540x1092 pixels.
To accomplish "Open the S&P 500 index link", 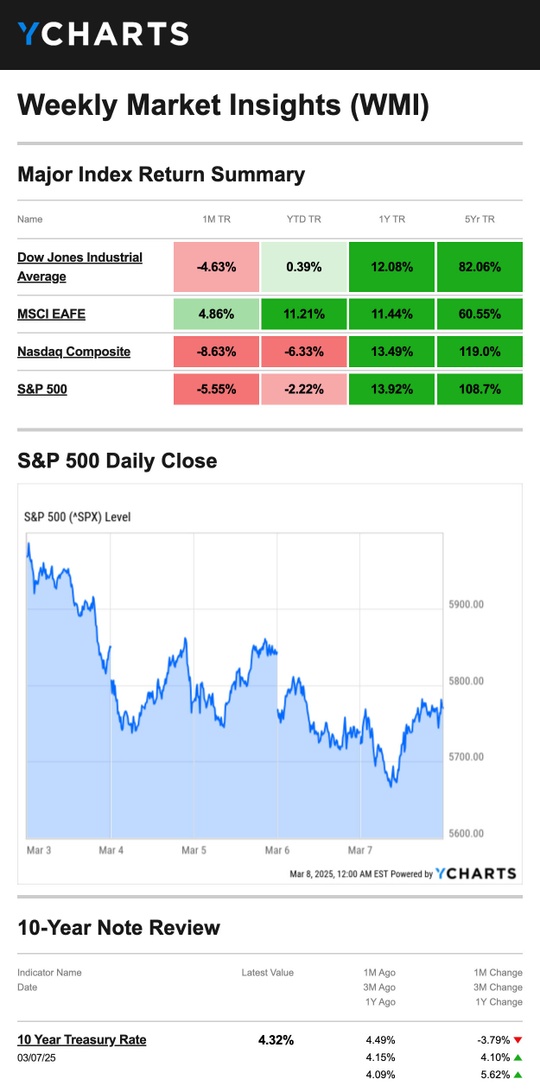I will [x=43, y=389].
